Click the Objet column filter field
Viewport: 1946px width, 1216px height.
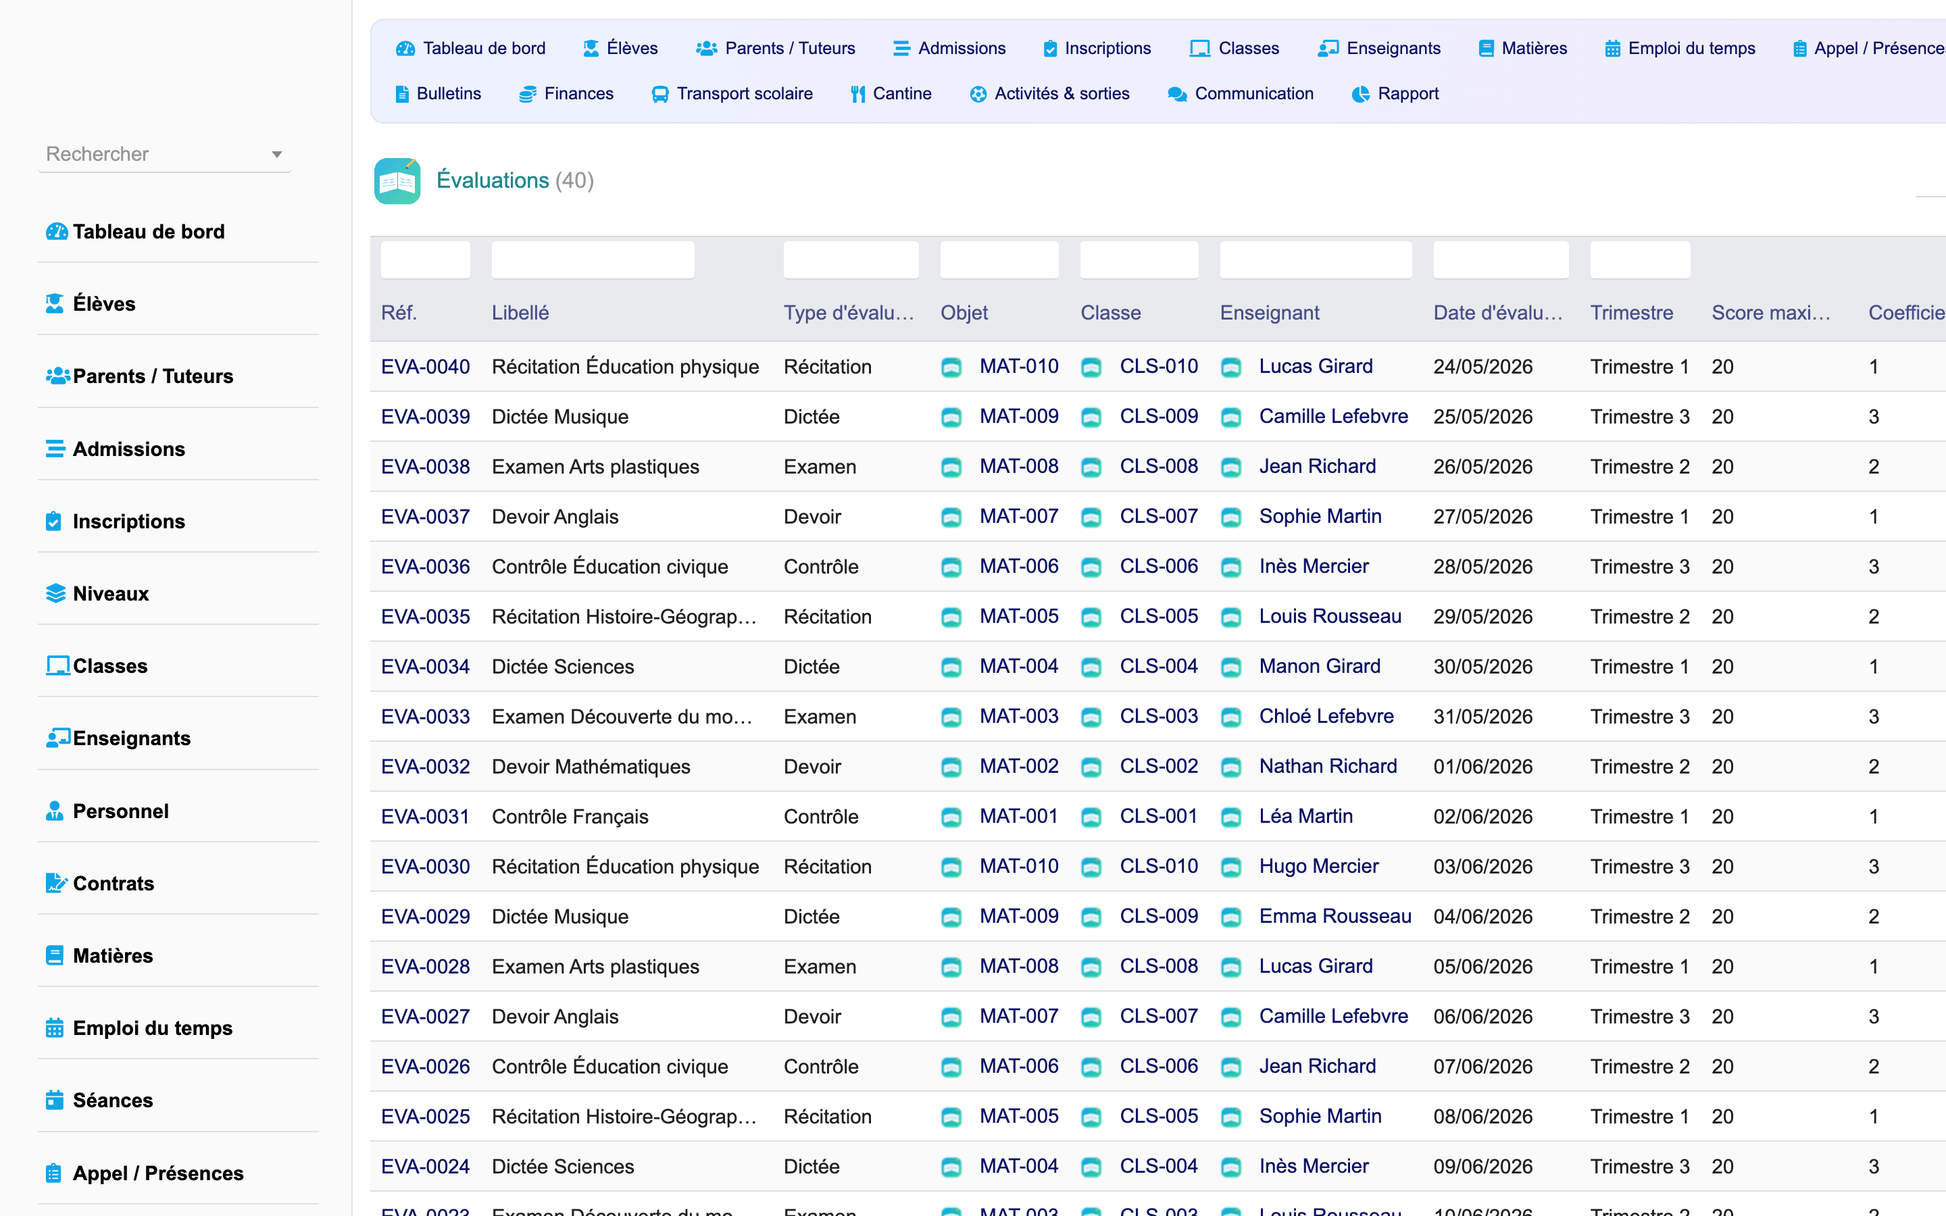pyautogui.click(x=999, y=260)
